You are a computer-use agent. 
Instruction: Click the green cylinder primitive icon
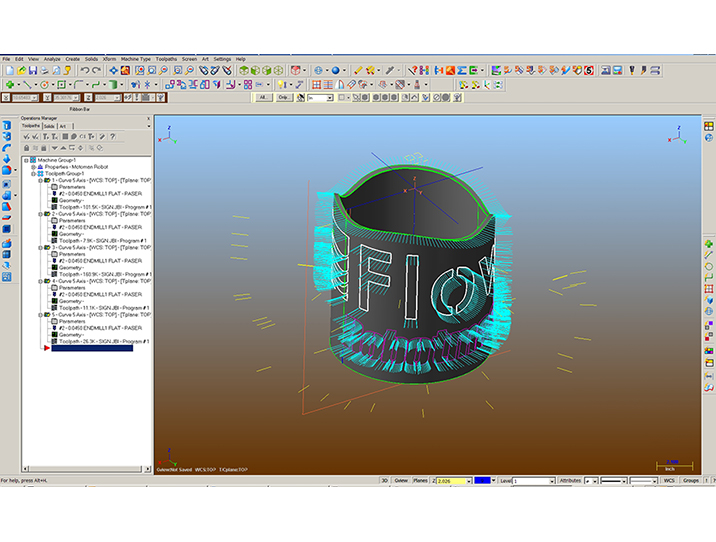[113, 84]
